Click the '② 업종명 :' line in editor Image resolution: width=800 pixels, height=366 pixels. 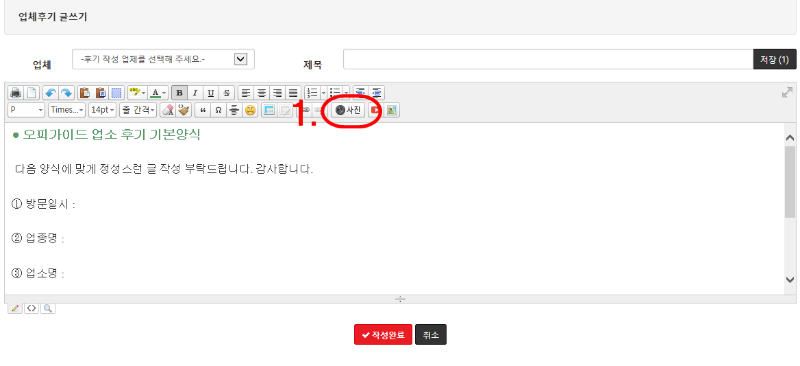click(x=38, y=239)
